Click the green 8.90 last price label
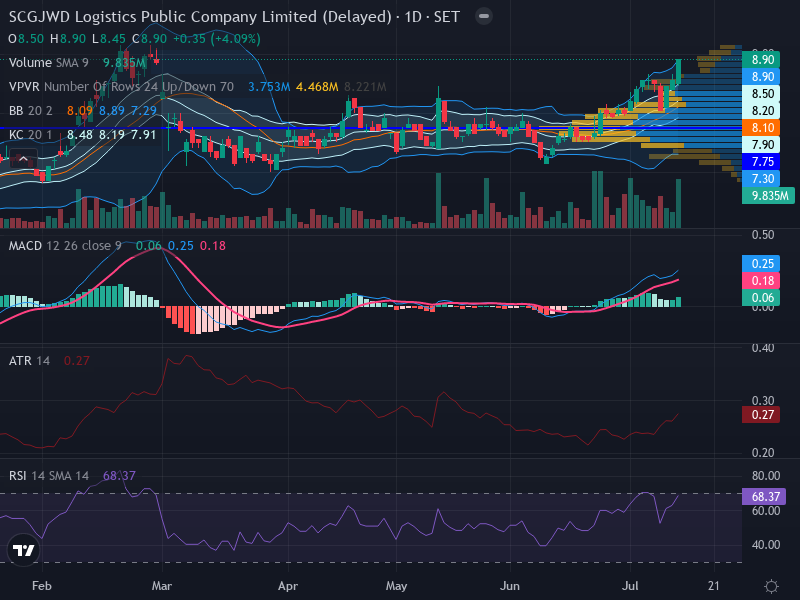800x600 pixels. 761,60
